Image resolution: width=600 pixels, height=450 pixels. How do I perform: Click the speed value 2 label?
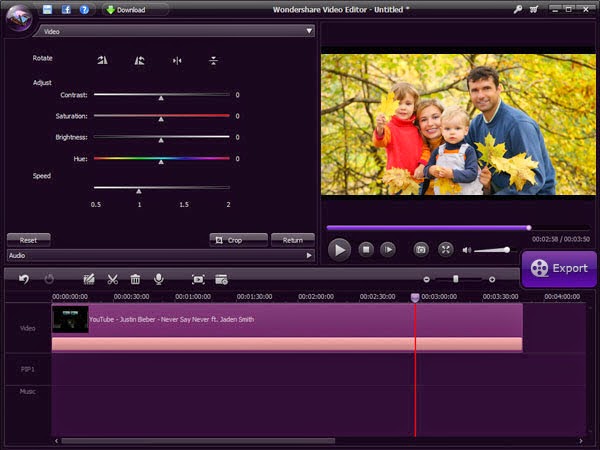tap(228, 205)
